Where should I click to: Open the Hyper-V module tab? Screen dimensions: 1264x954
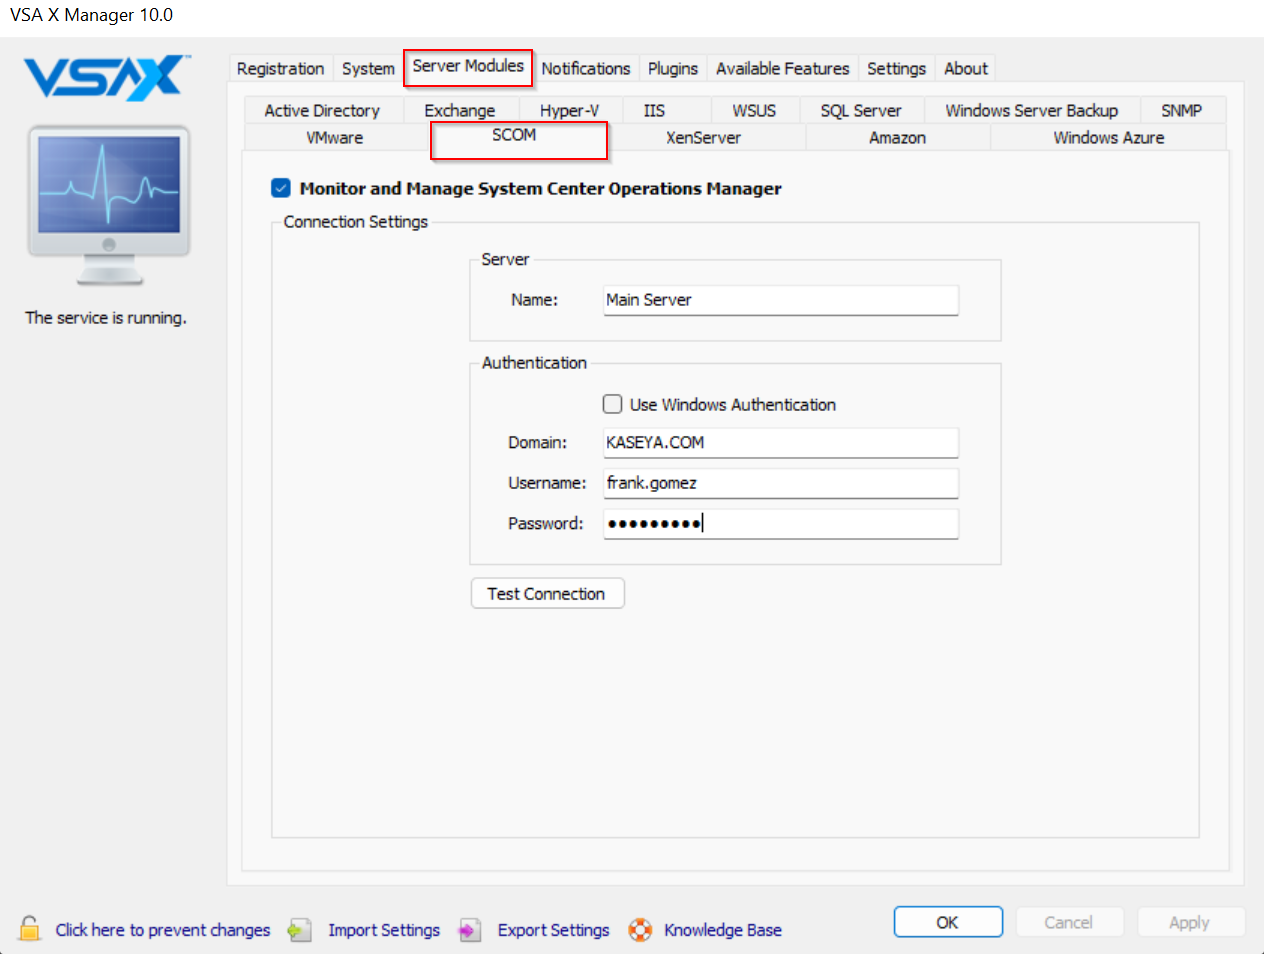[570, 110]
